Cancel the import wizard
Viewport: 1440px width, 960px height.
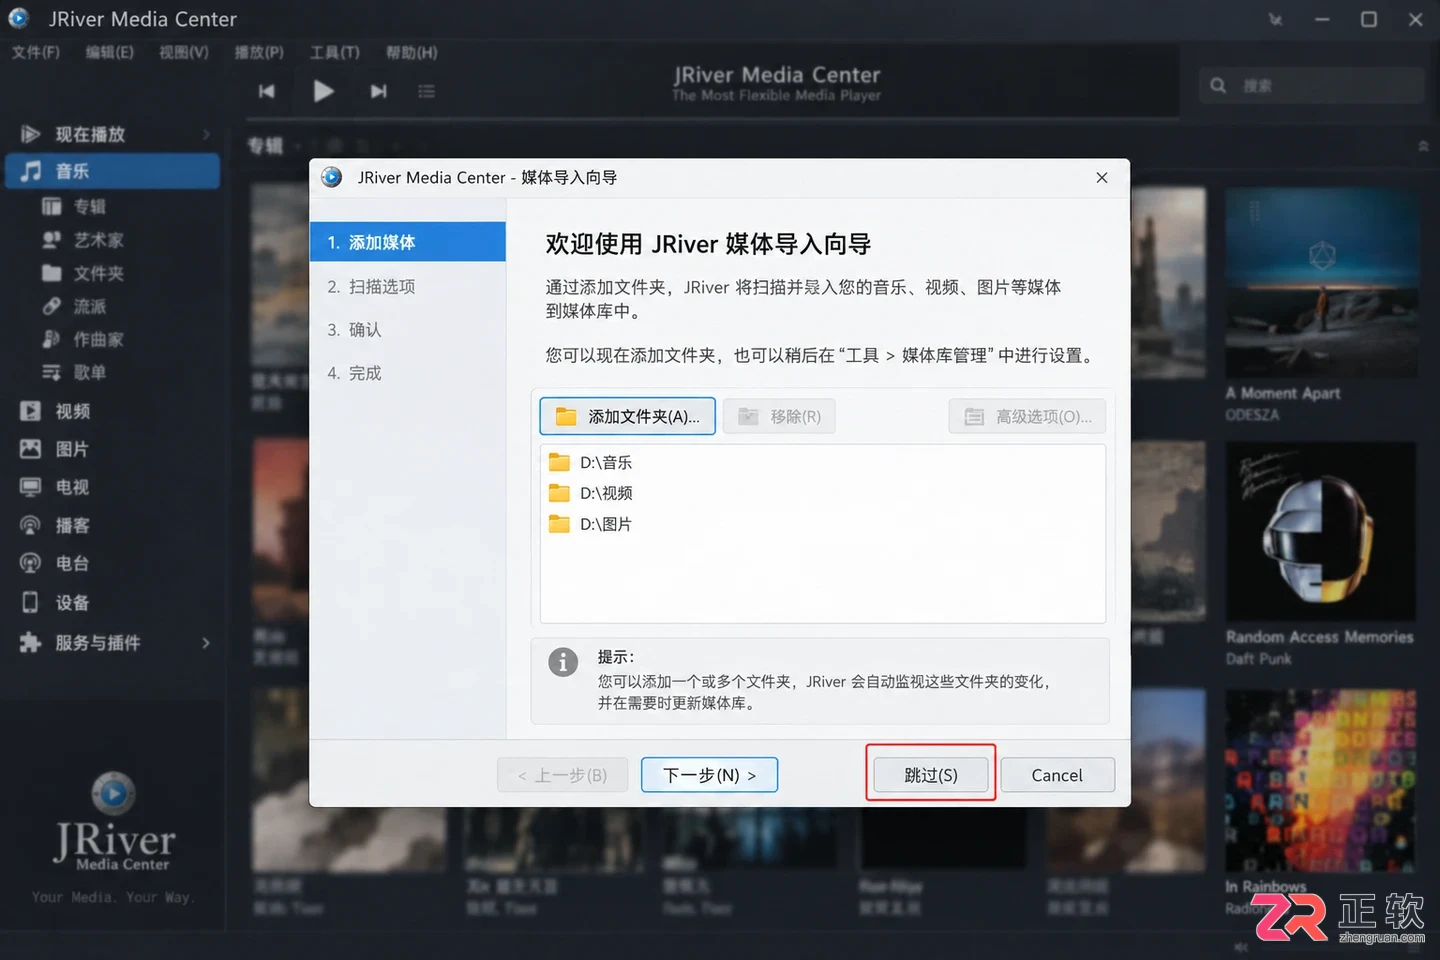[1057, 775]
